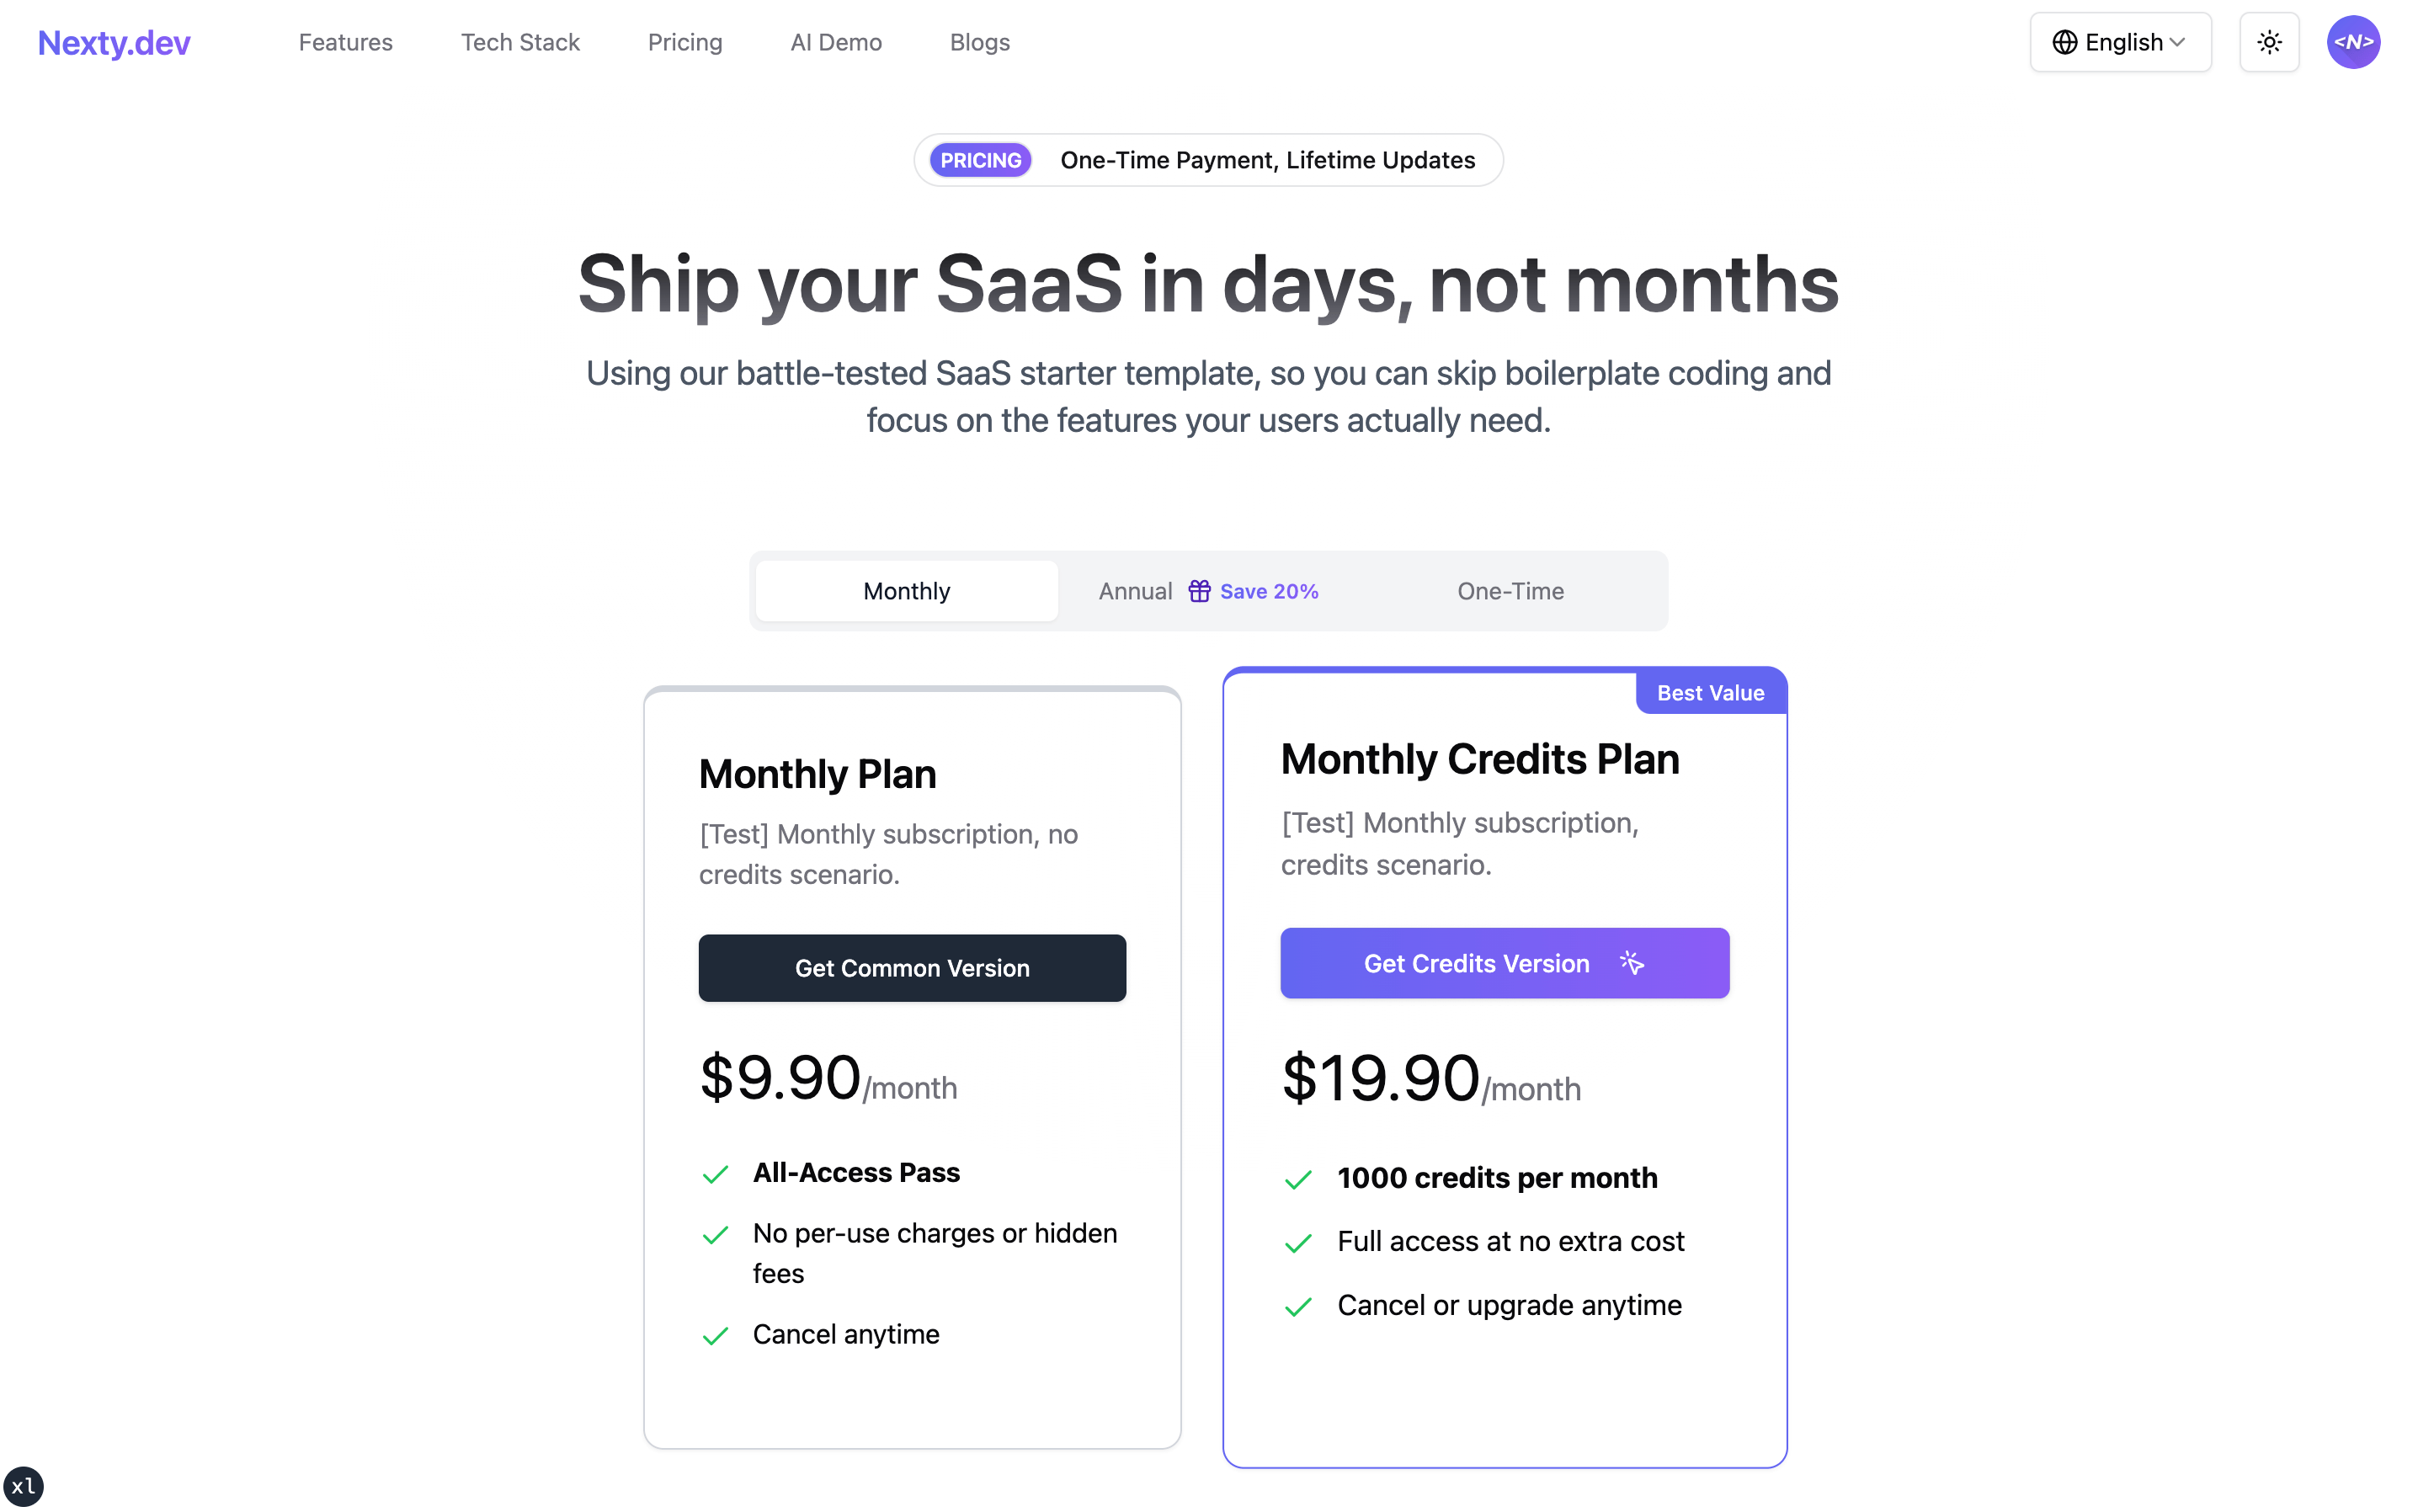Open the Blogs page

[x=979, y=42]
